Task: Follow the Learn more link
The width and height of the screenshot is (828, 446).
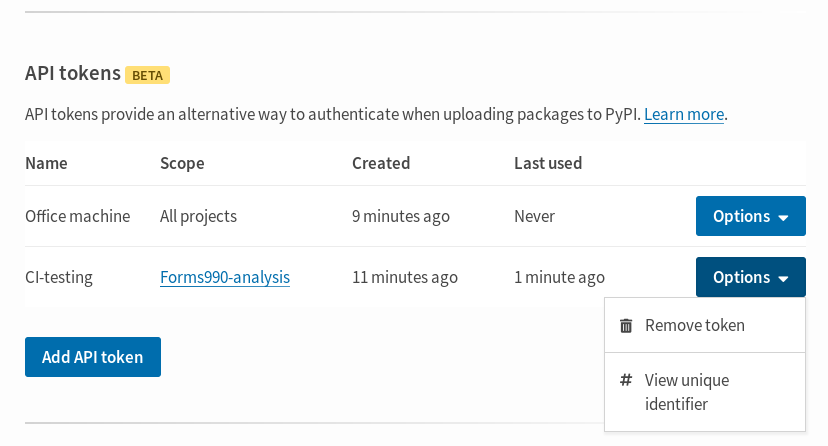Action: [684, 114]
